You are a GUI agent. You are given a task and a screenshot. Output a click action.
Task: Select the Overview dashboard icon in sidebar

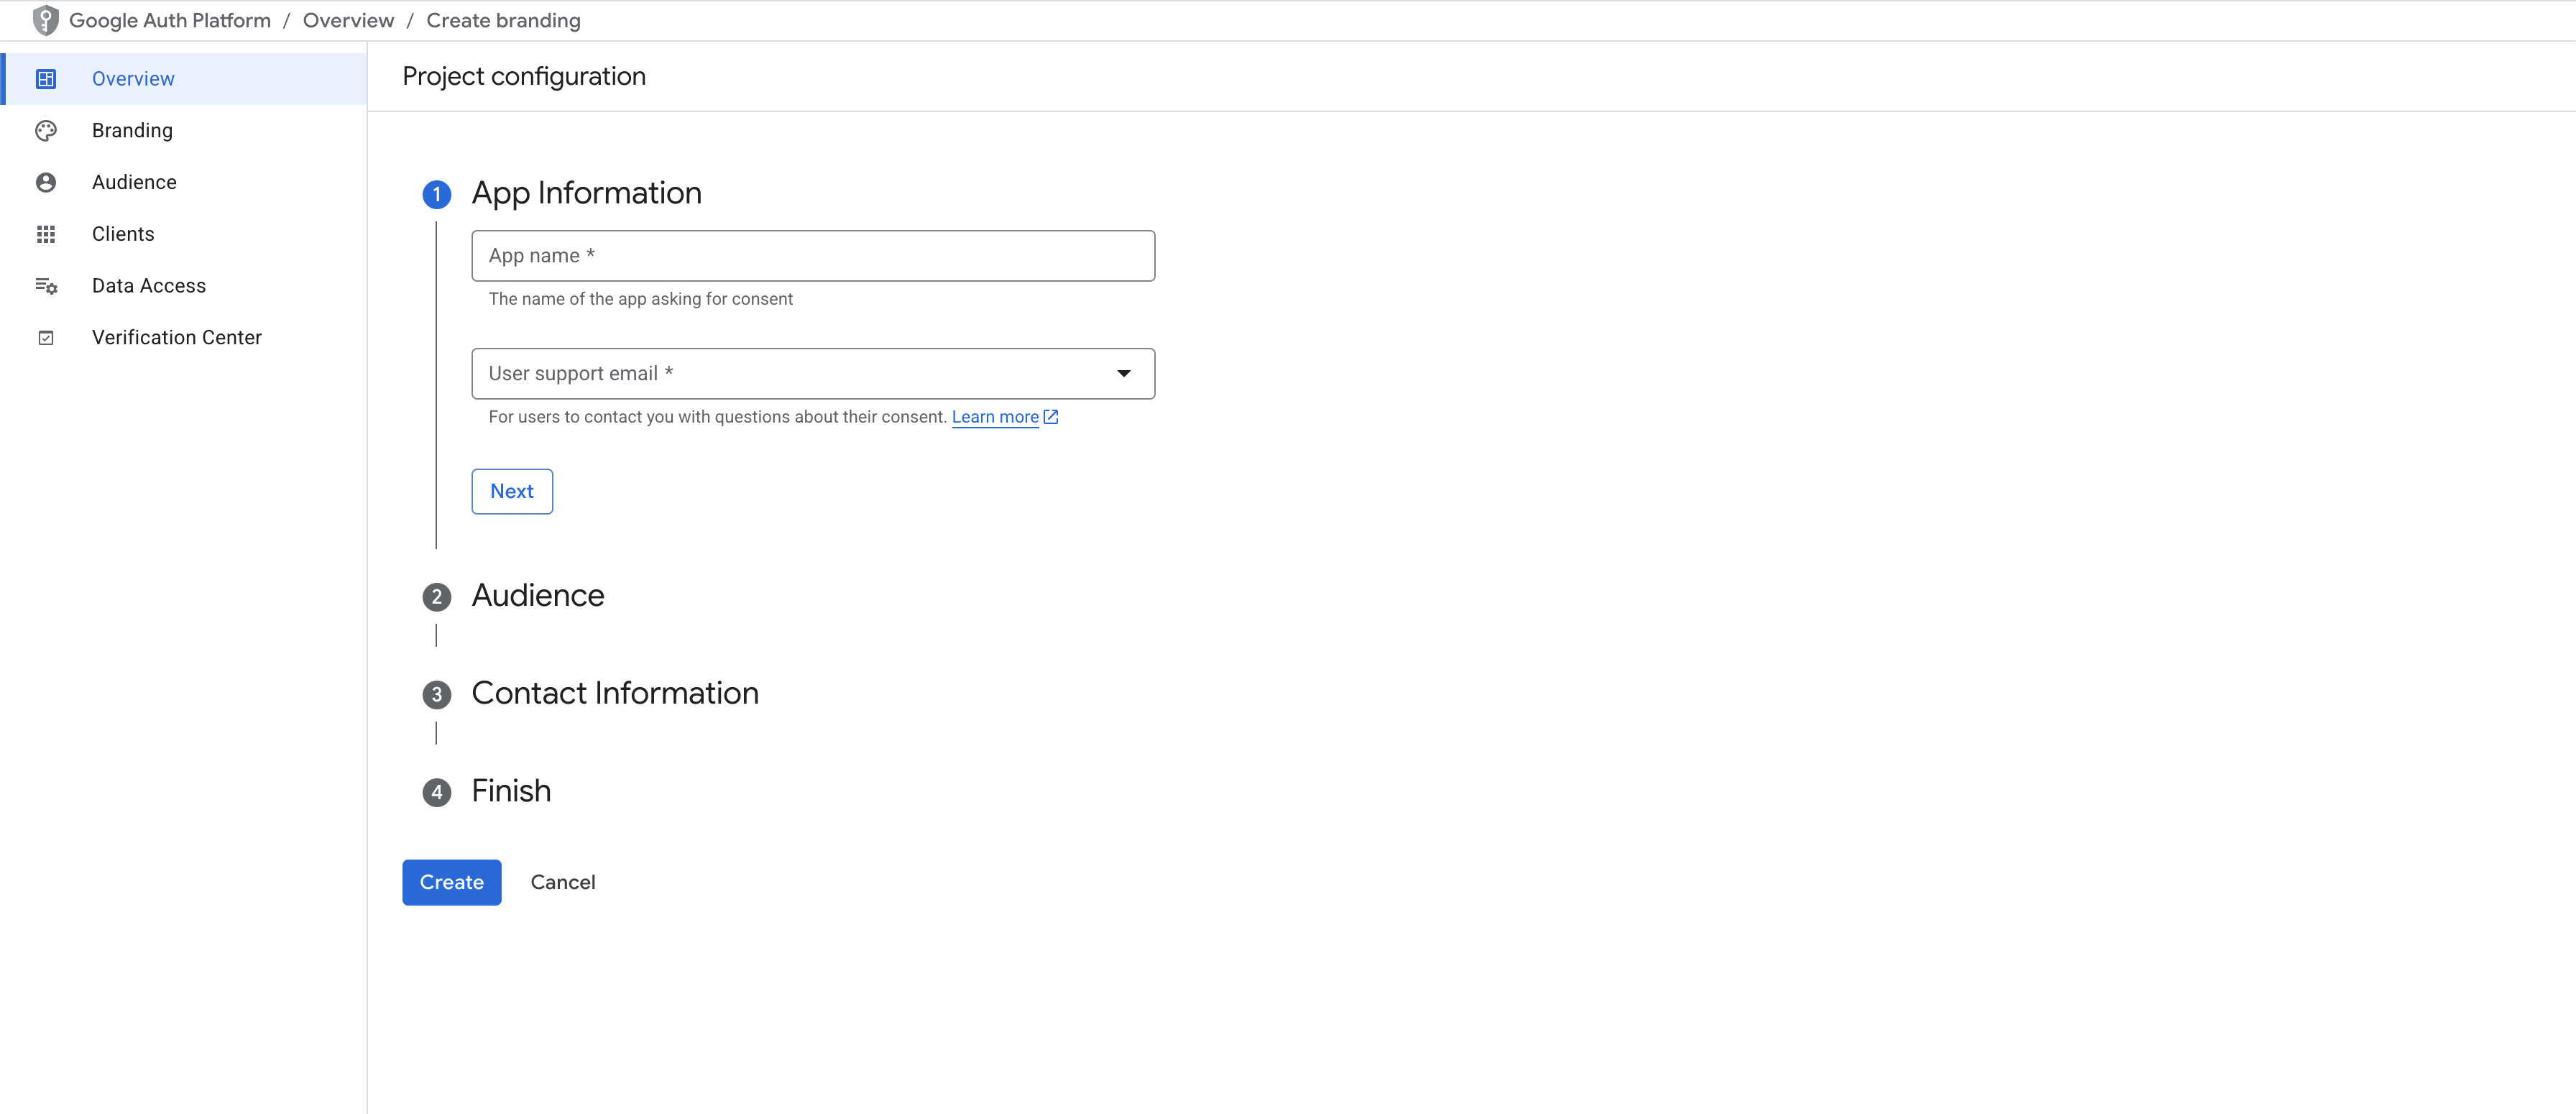(x=46, y=78)
